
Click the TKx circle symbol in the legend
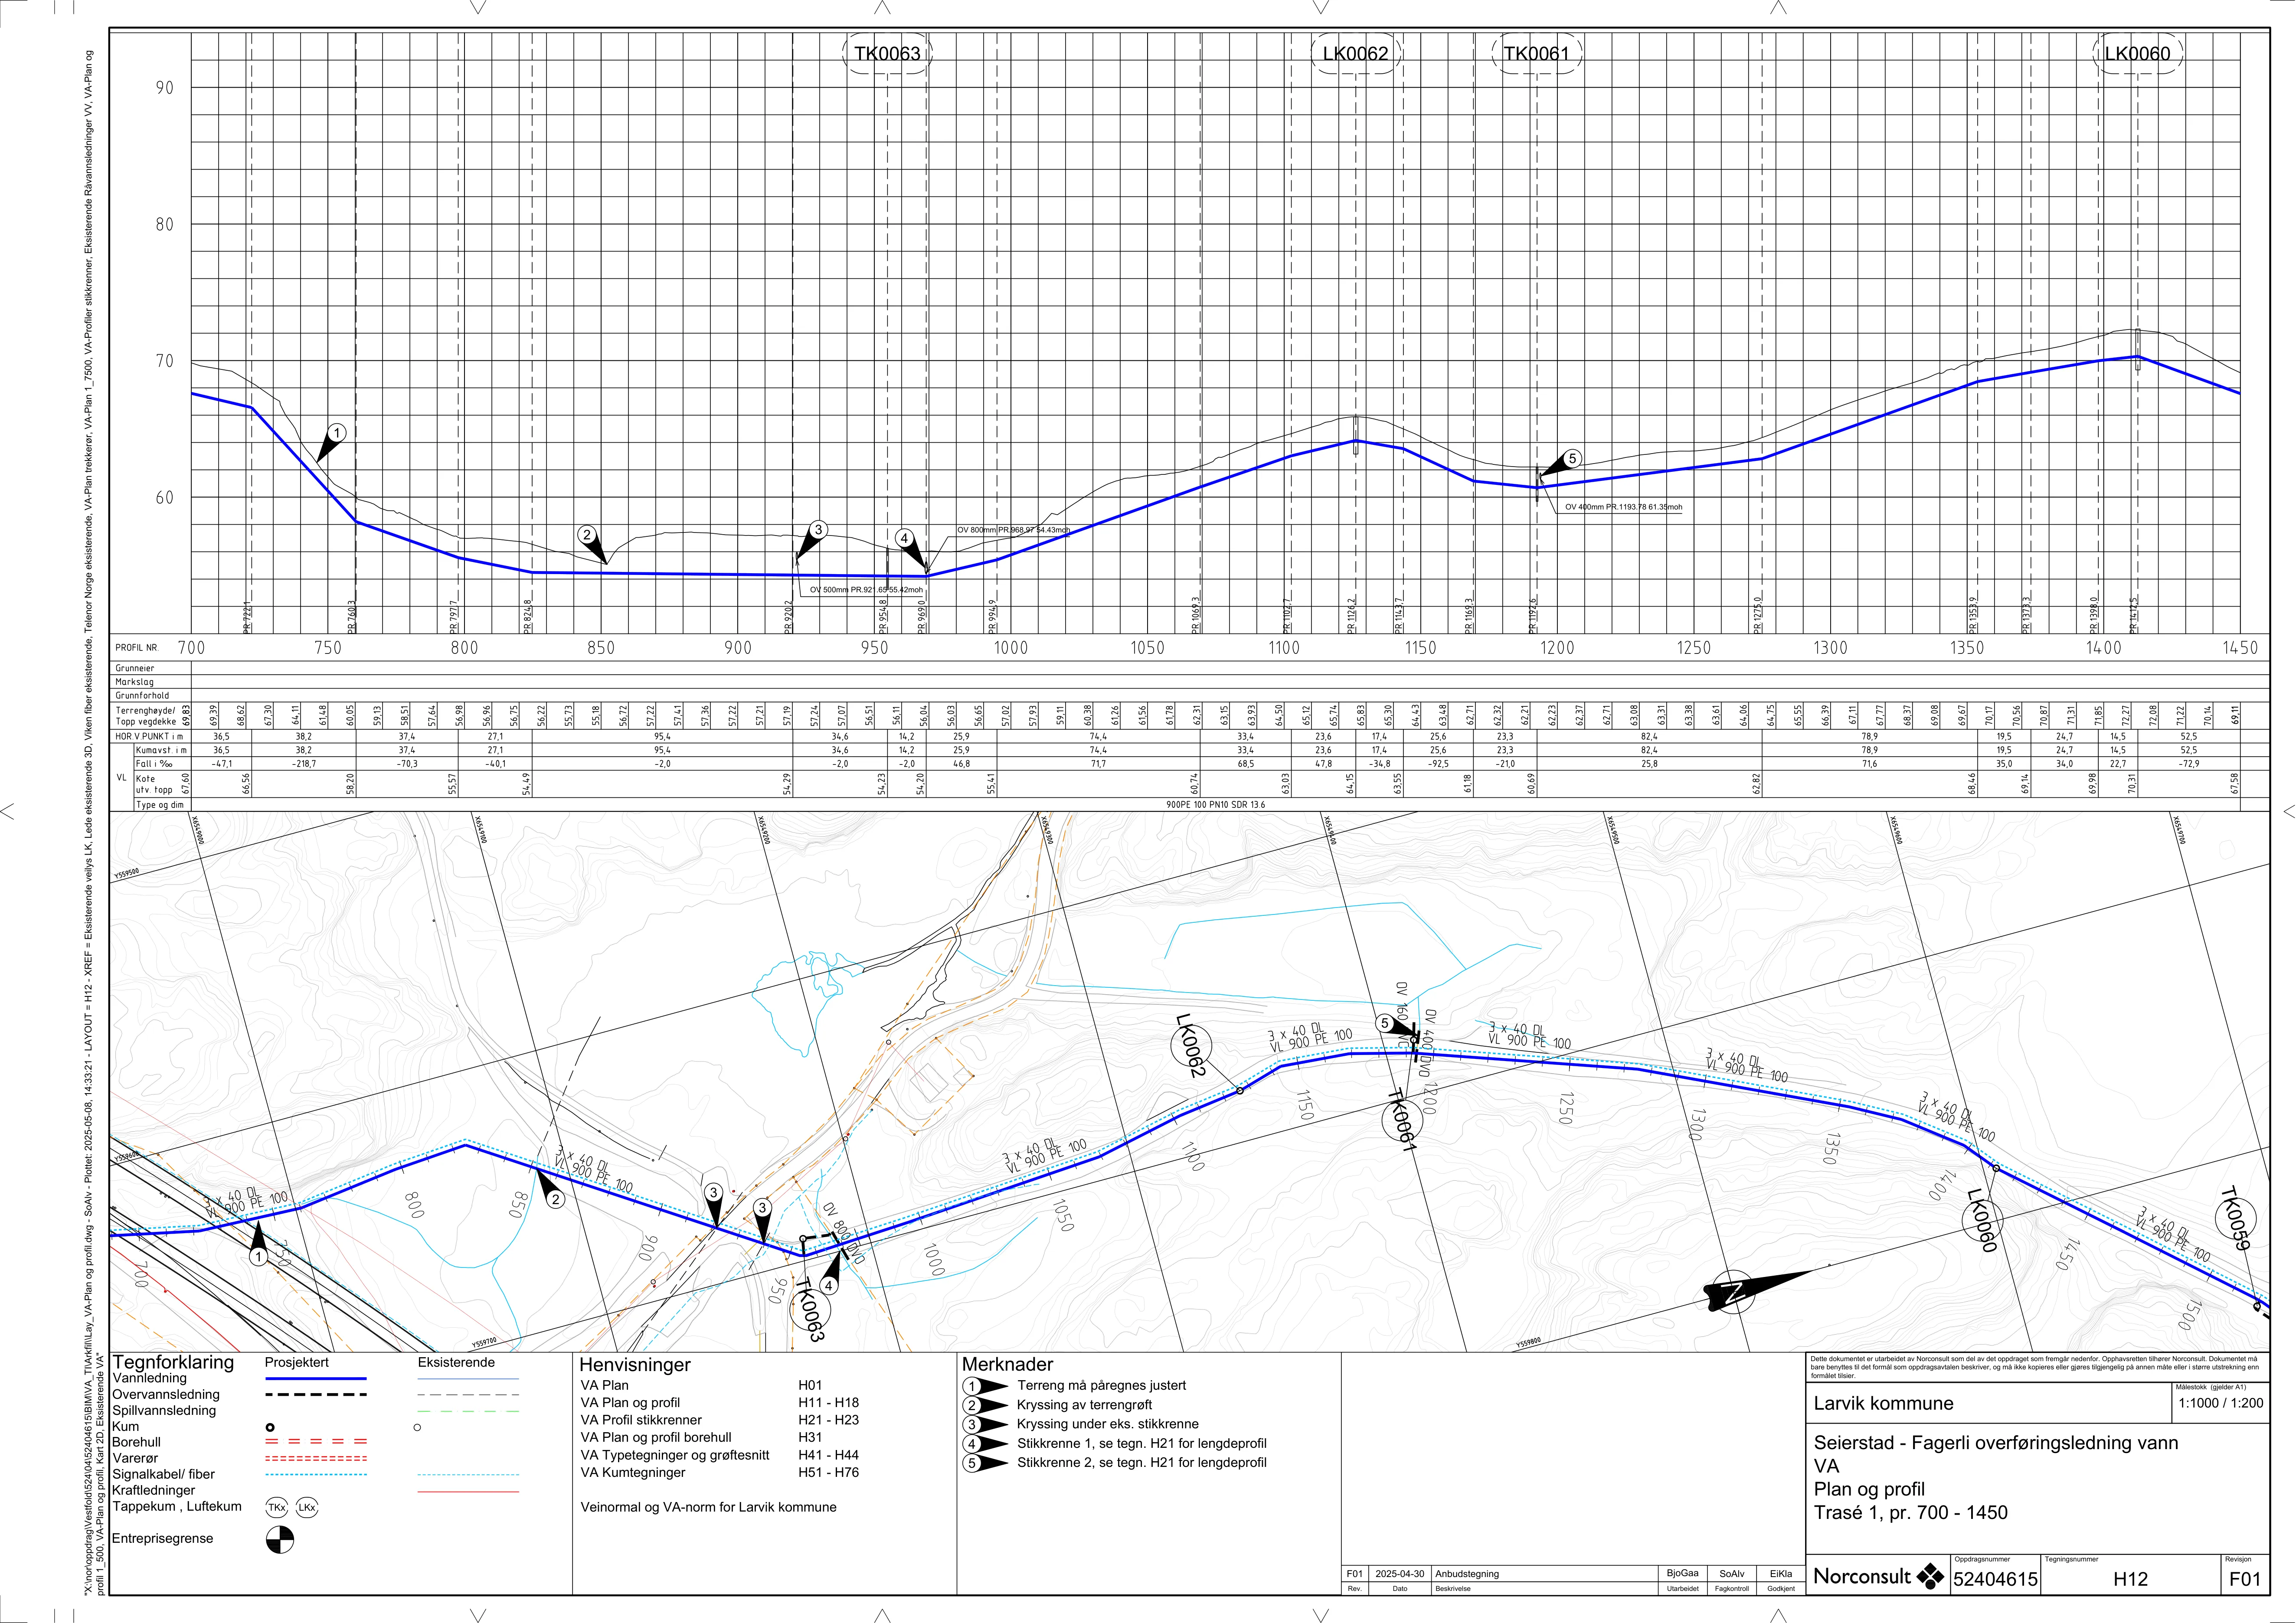click(x=277, y=1507)
